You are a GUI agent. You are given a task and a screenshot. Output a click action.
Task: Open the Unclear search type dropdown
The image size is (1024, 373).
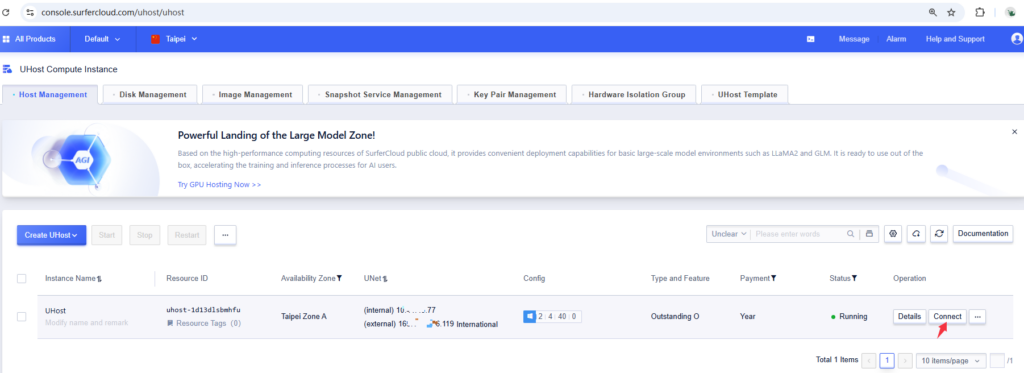pyautogui.click(x=729, y=234)
